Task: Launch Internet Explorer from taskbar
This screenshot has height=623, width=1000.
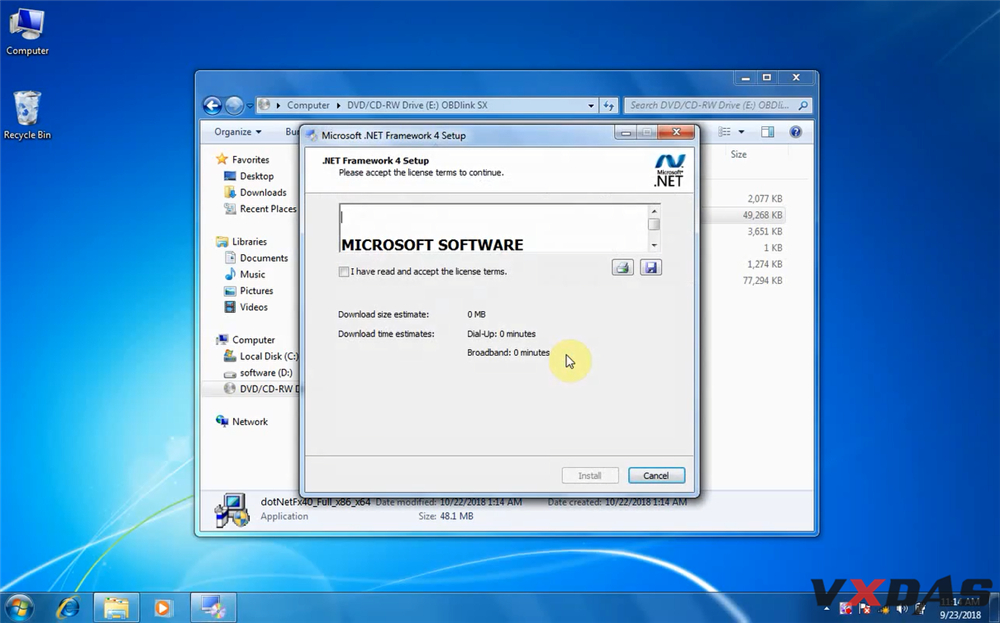Action: point(68,608)
